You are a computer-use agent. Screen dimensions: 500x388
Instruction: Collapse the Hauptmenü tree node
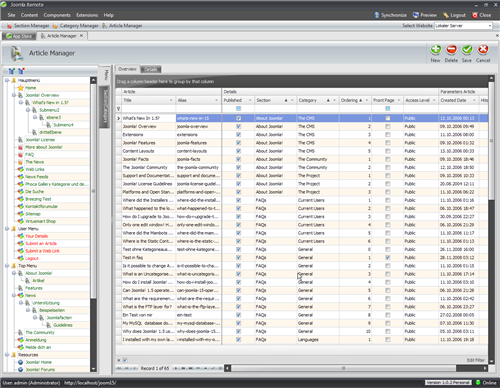click(7, 80)
